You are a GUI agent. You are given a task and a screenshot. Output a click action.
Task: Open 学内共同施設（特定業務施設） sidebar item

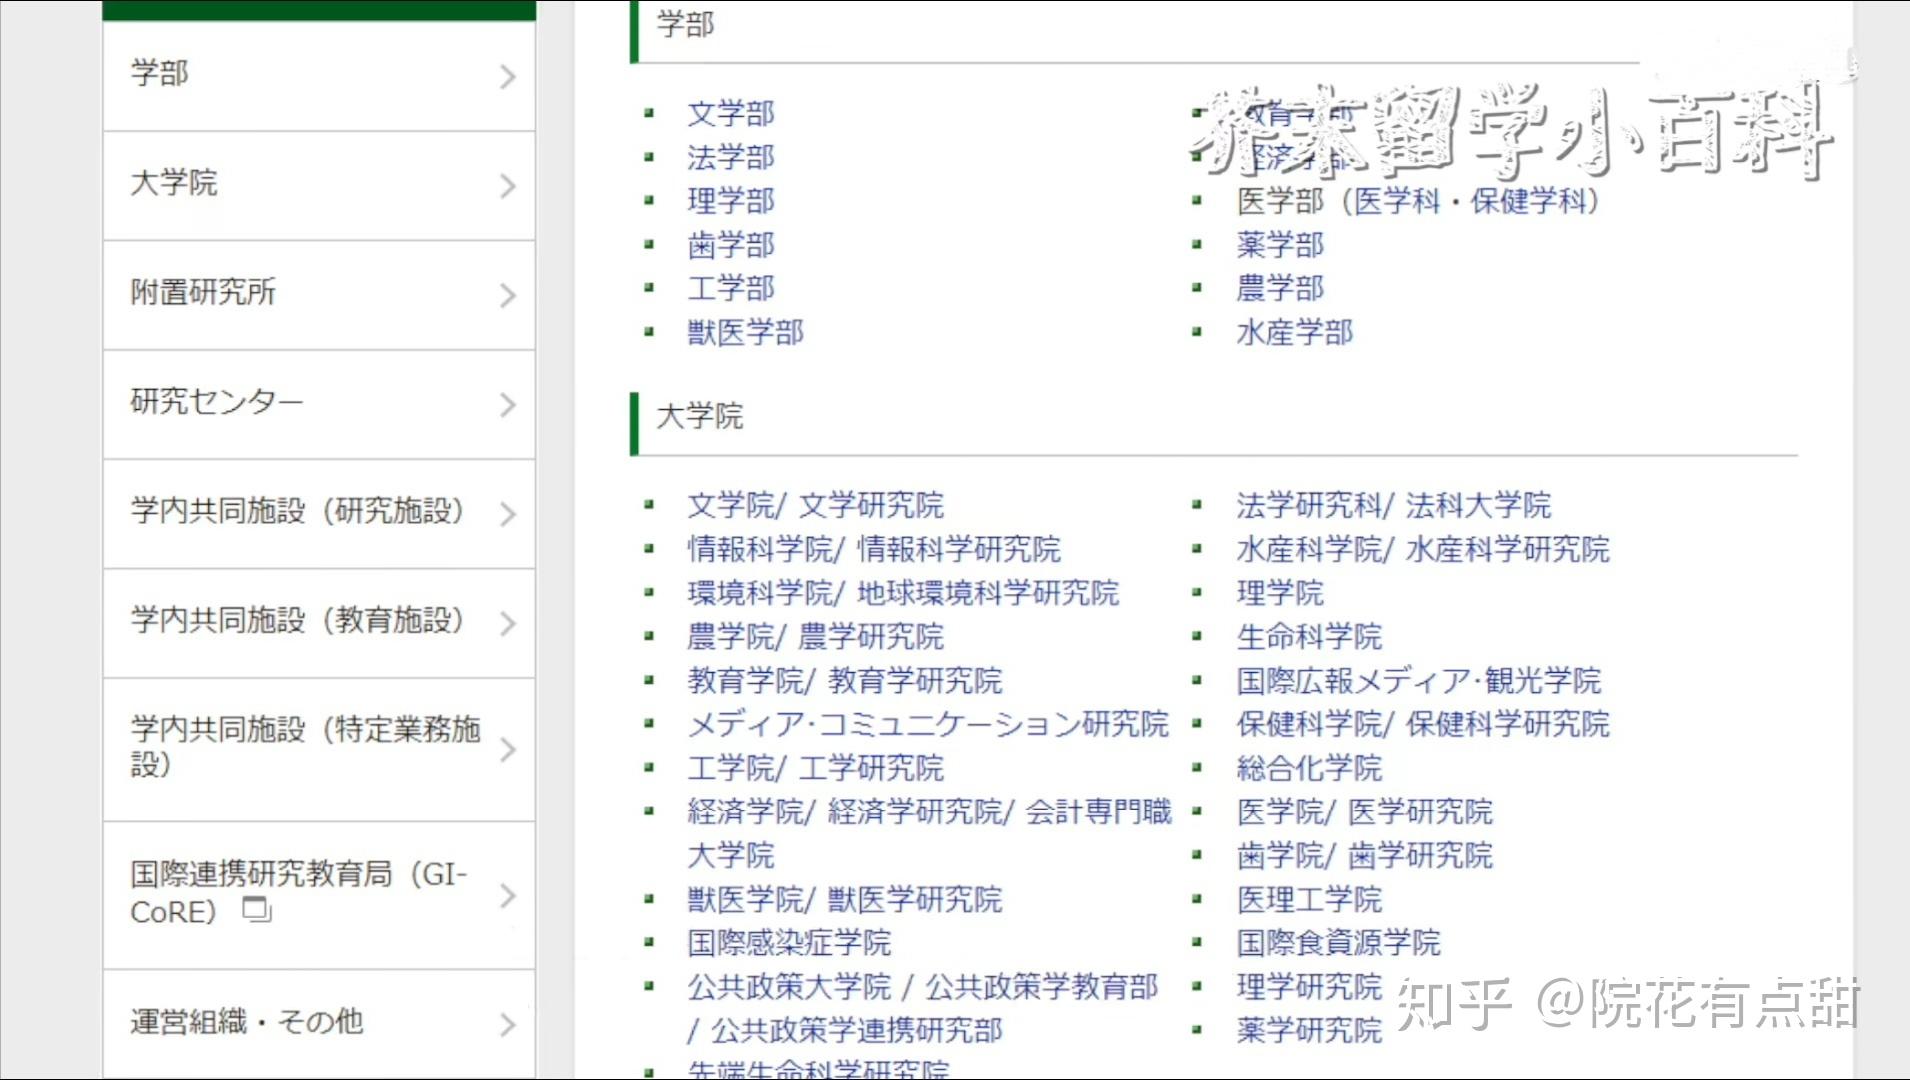pos(319,749)
